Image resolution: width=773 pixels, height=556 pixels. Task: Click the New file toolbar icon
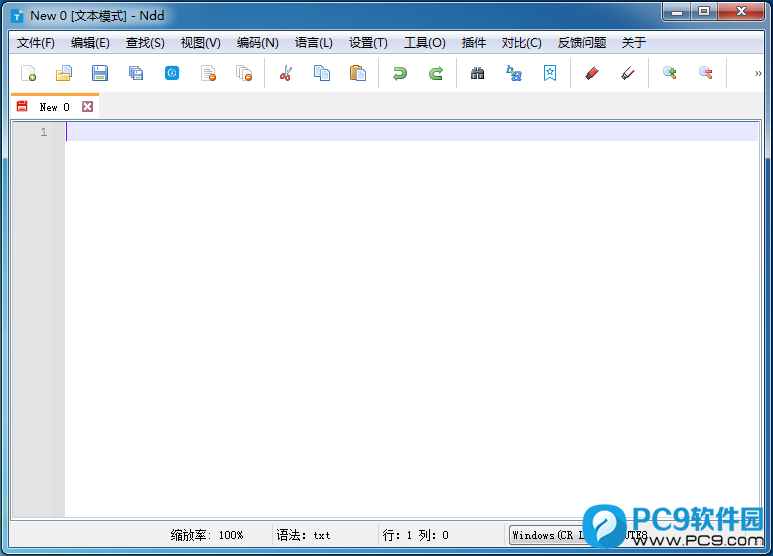[x=29, y=73]
